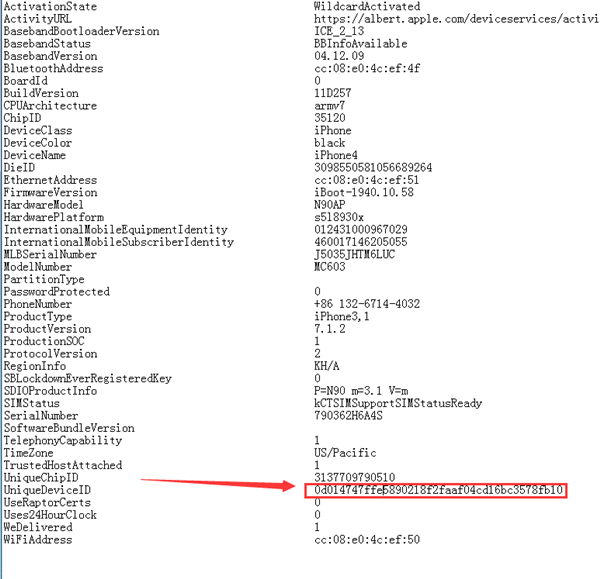
Task: Click the highlighted UniqueDeviceID value
Action: tap(438, 490)
